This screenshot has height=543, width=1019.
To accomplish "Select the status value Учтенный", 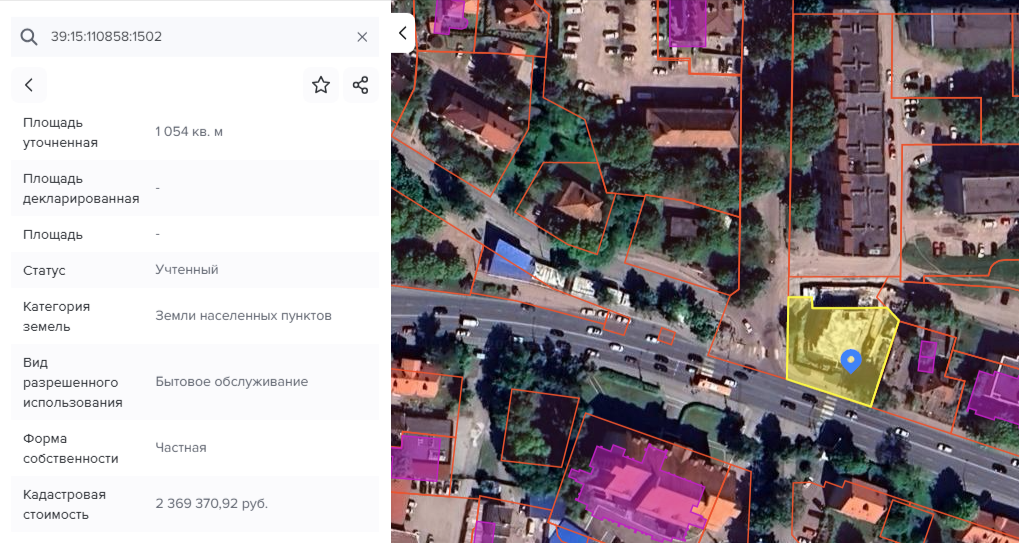I will pos(187,270).
